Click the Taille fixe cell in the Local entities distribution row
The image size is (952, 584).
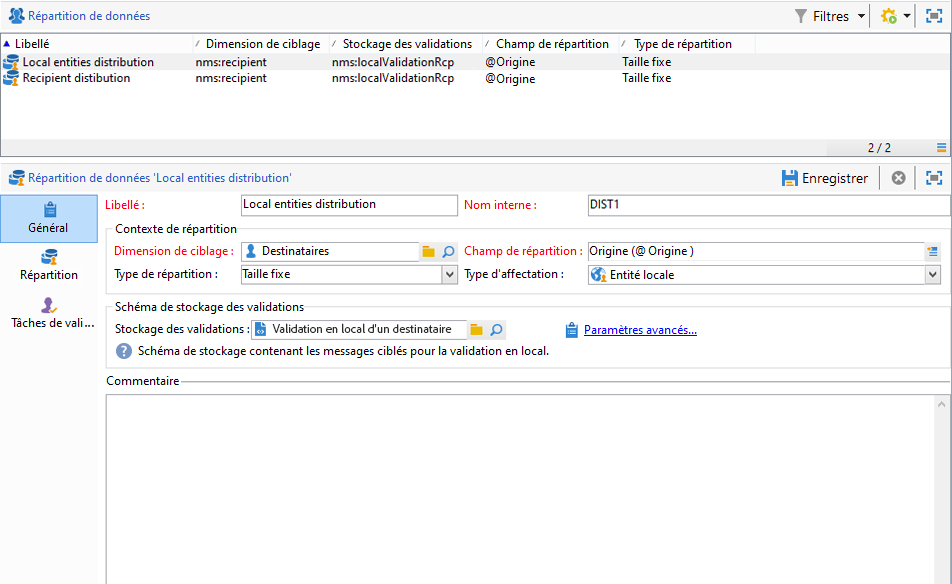[x=647, y=62]
